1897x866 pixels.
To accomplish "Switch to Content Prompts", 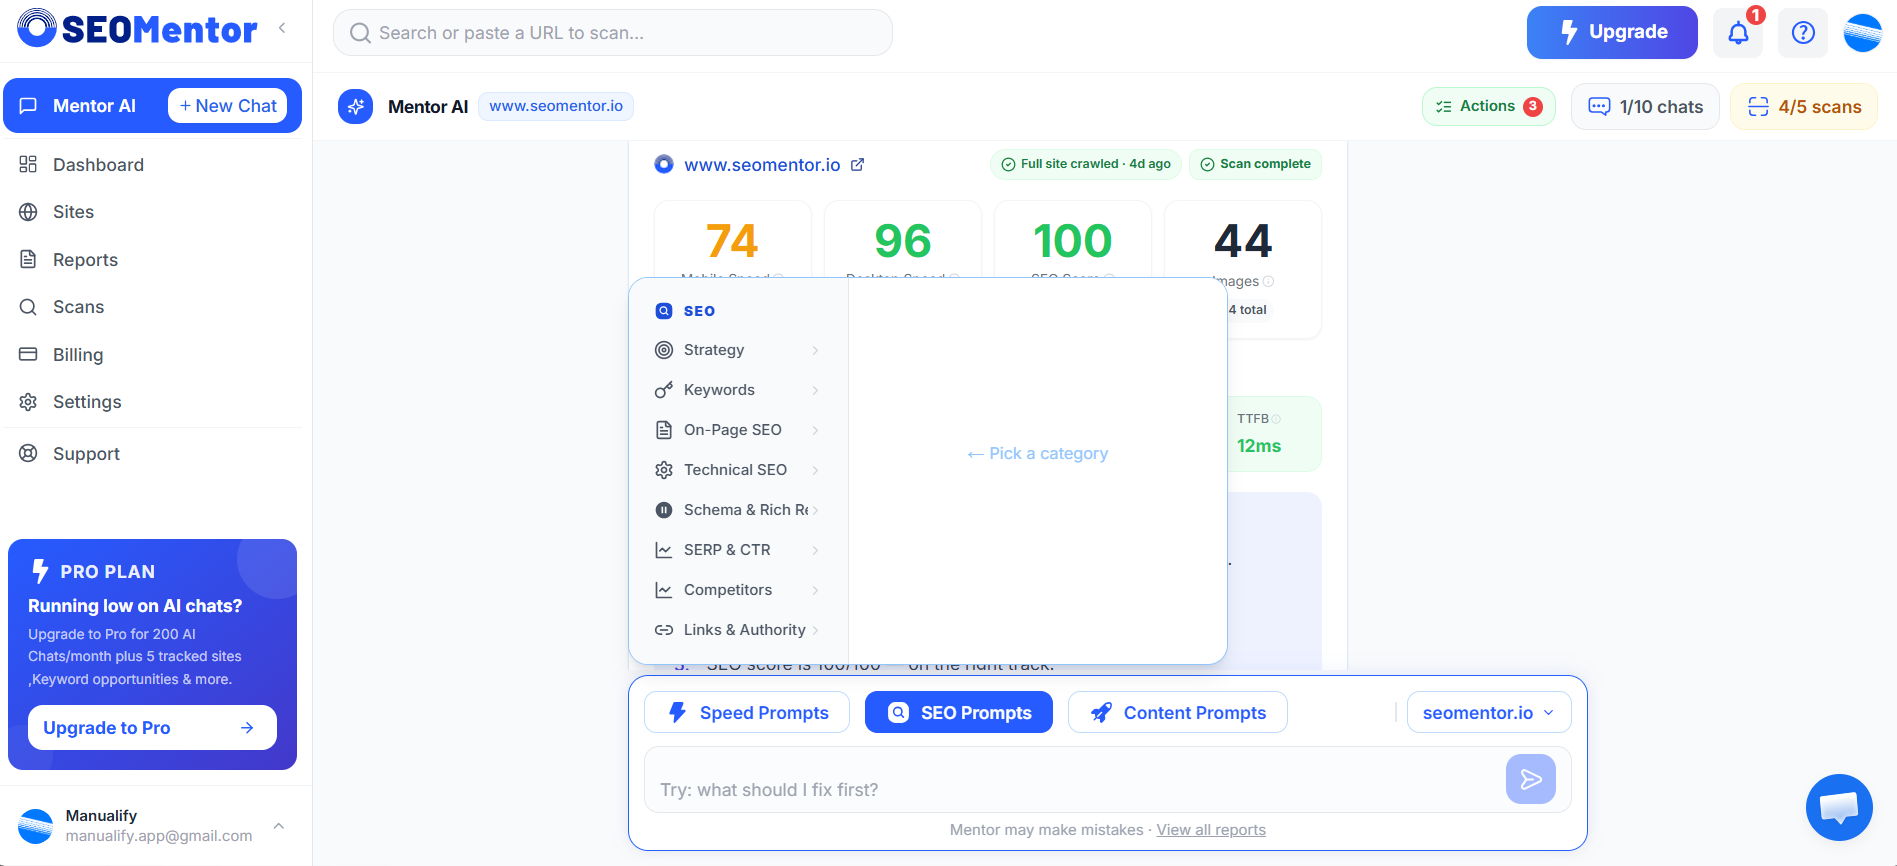I will tap(1178, 713).
